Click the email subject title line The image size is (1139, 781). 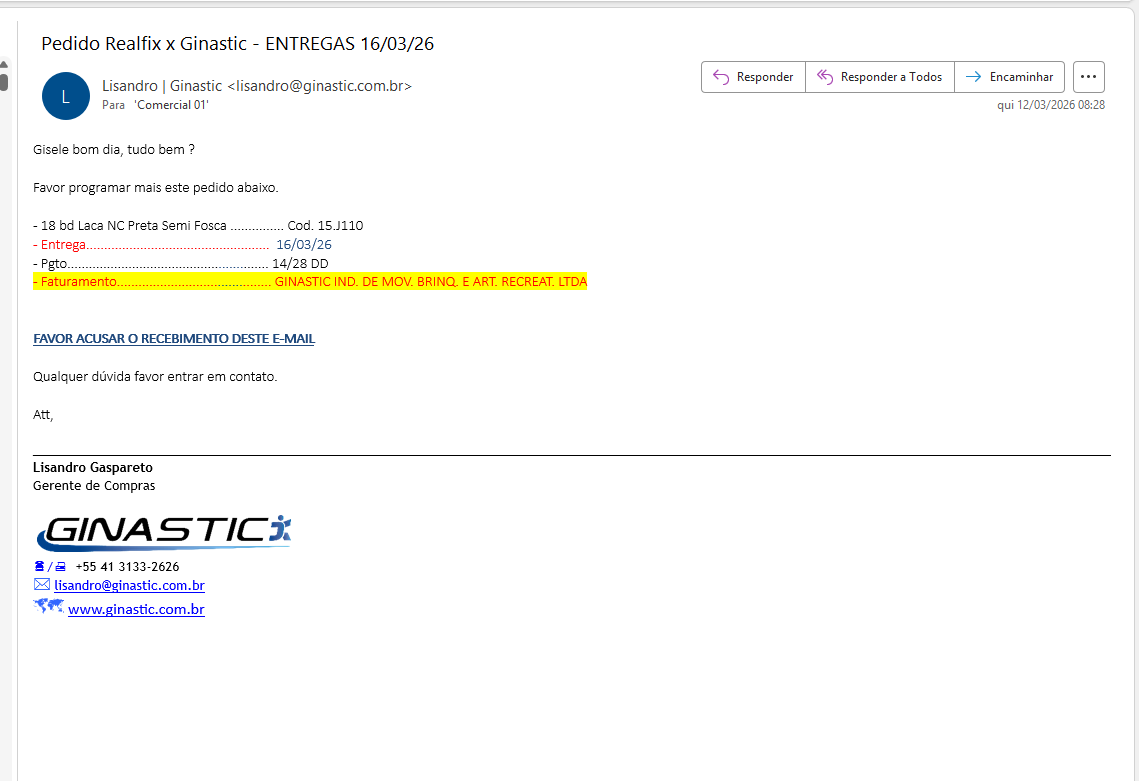237,44
